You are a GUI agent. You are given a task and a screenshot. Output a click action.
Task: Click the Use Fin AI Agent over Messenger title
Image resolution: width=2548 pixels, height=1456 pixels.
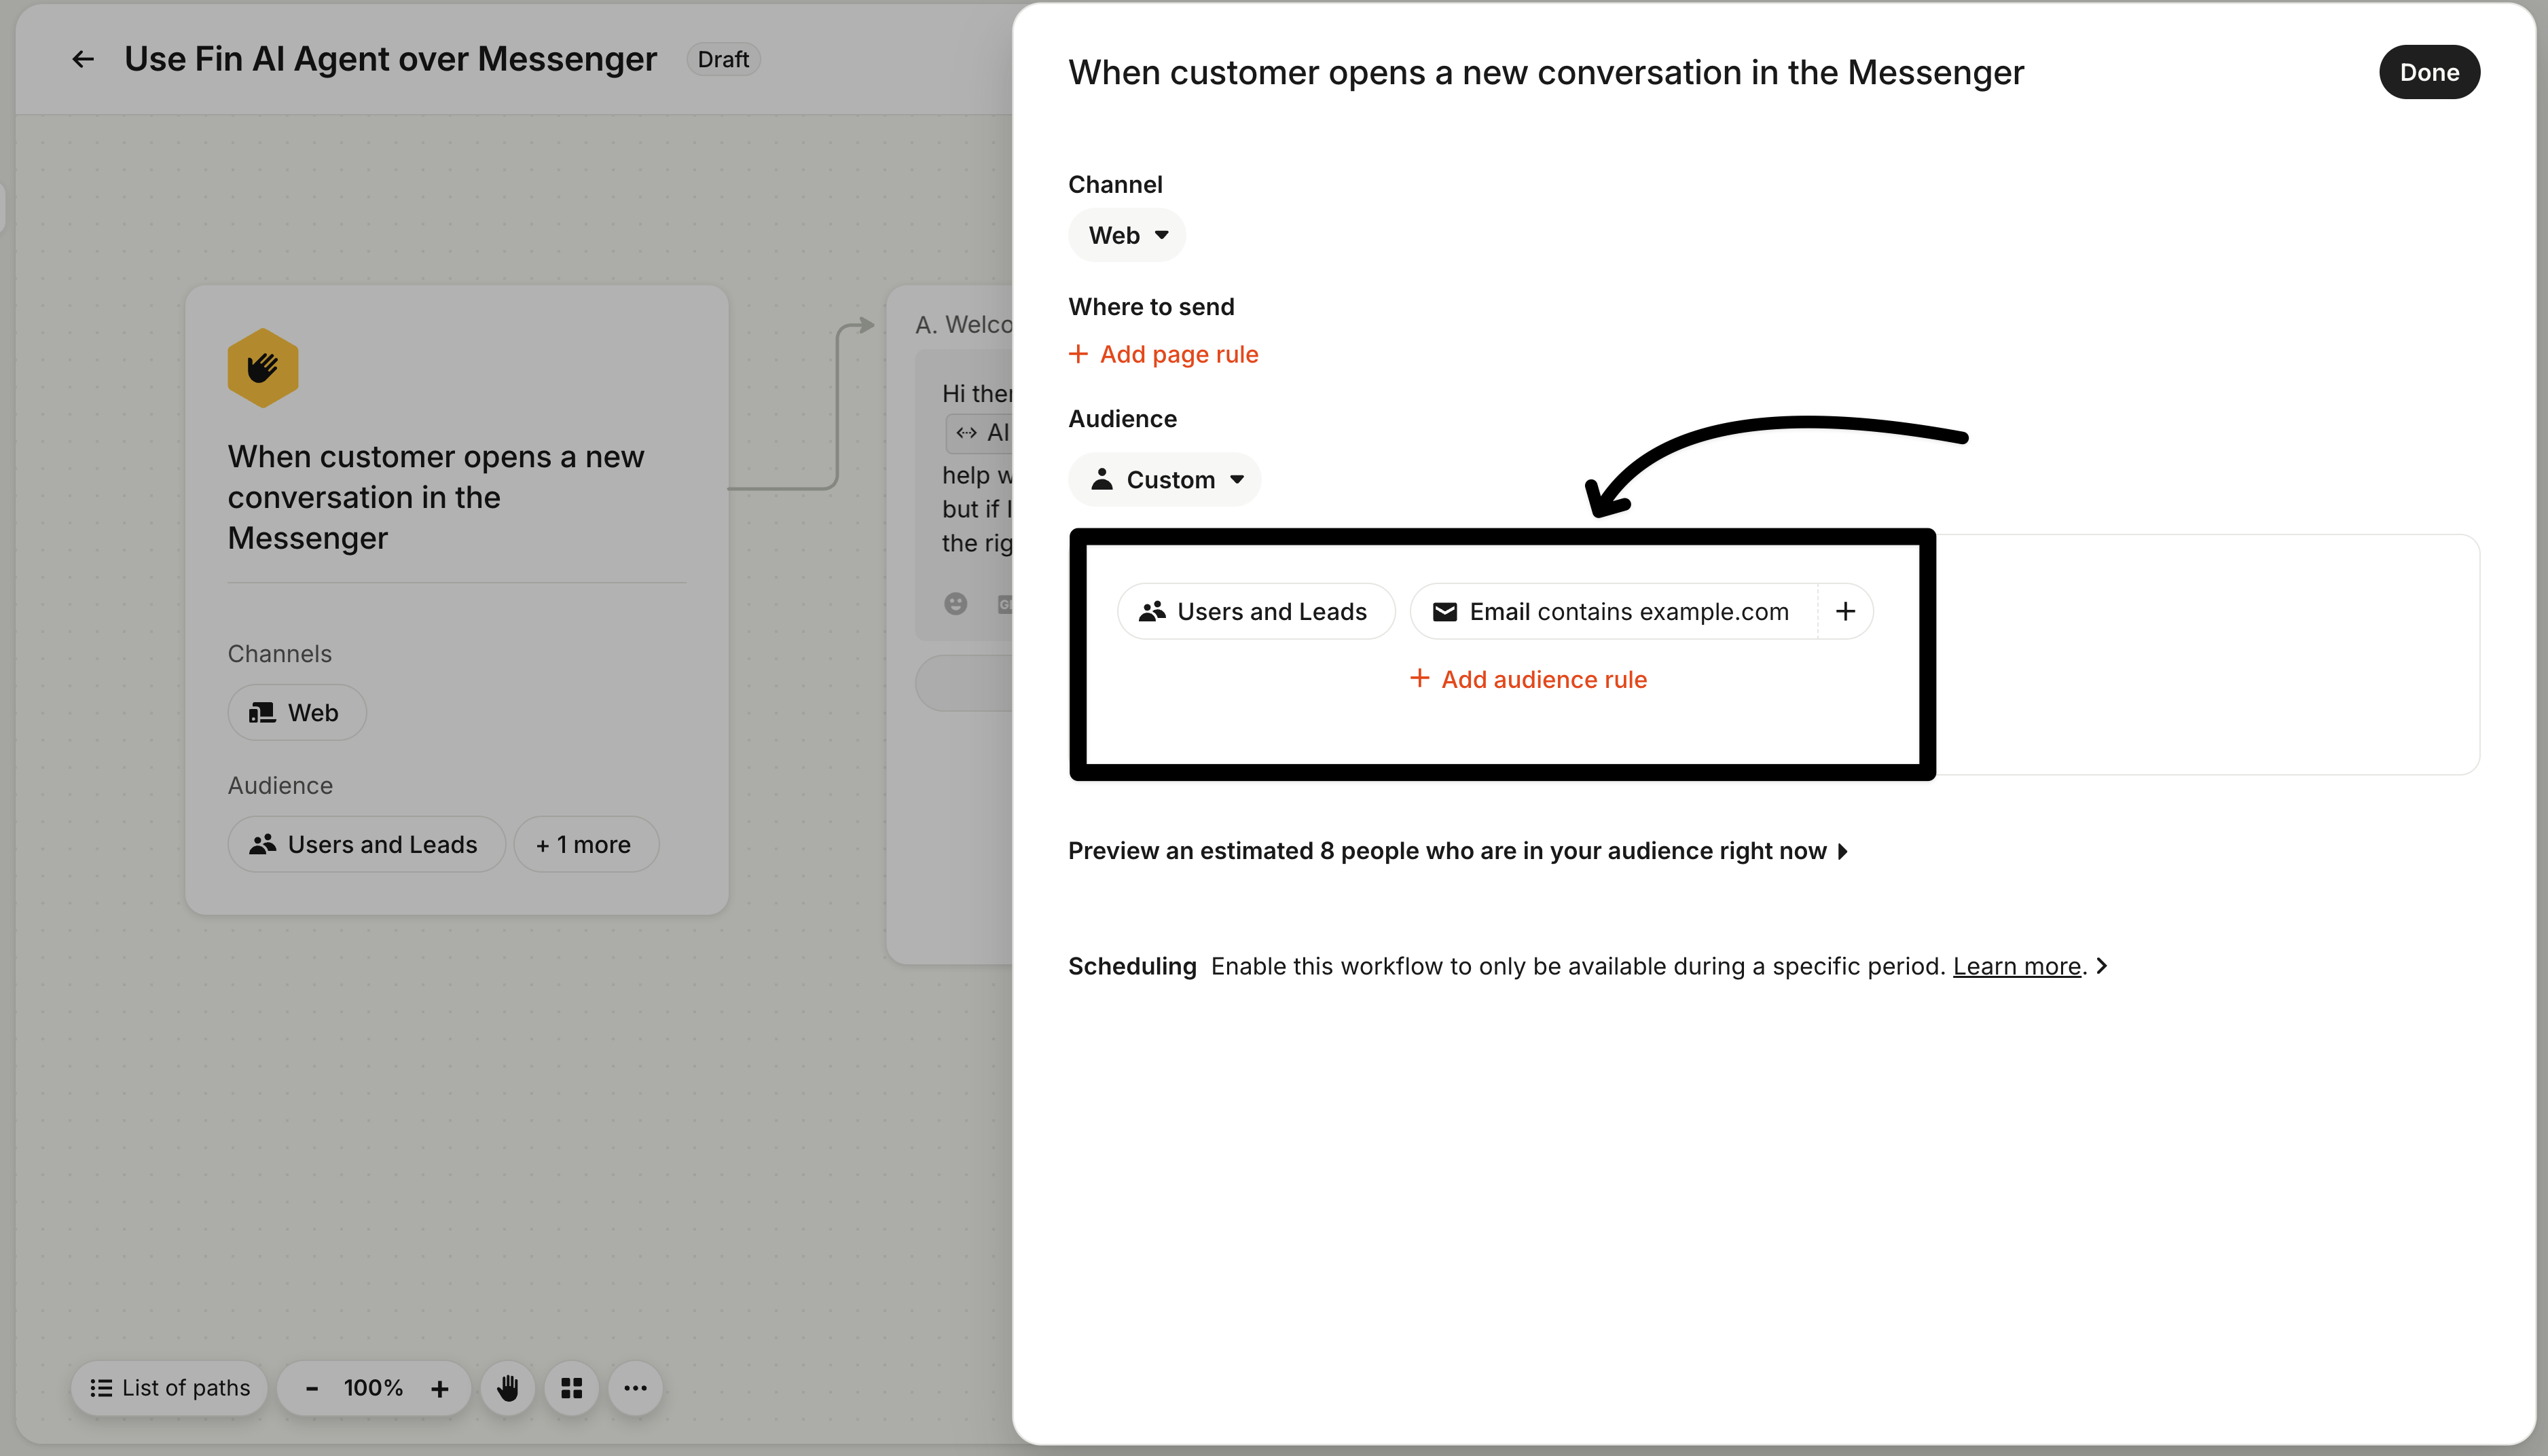tap(390, 59)
